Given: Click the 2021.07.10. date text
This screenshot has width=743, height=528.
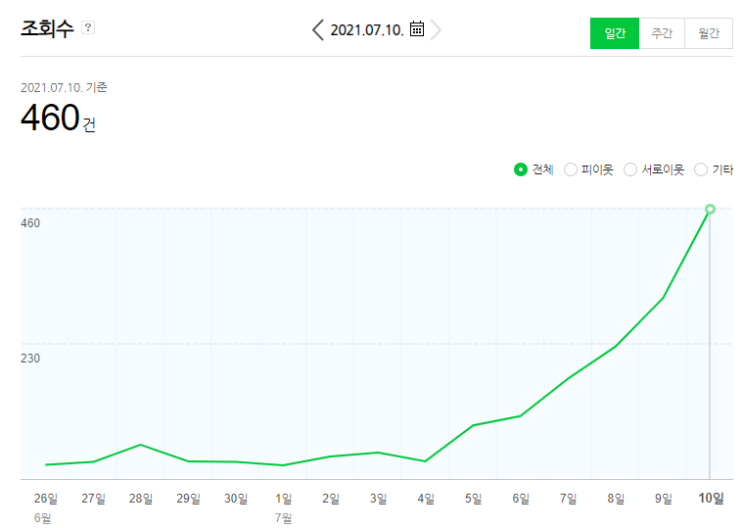Looking at the screenshot, I should [367, 30].
